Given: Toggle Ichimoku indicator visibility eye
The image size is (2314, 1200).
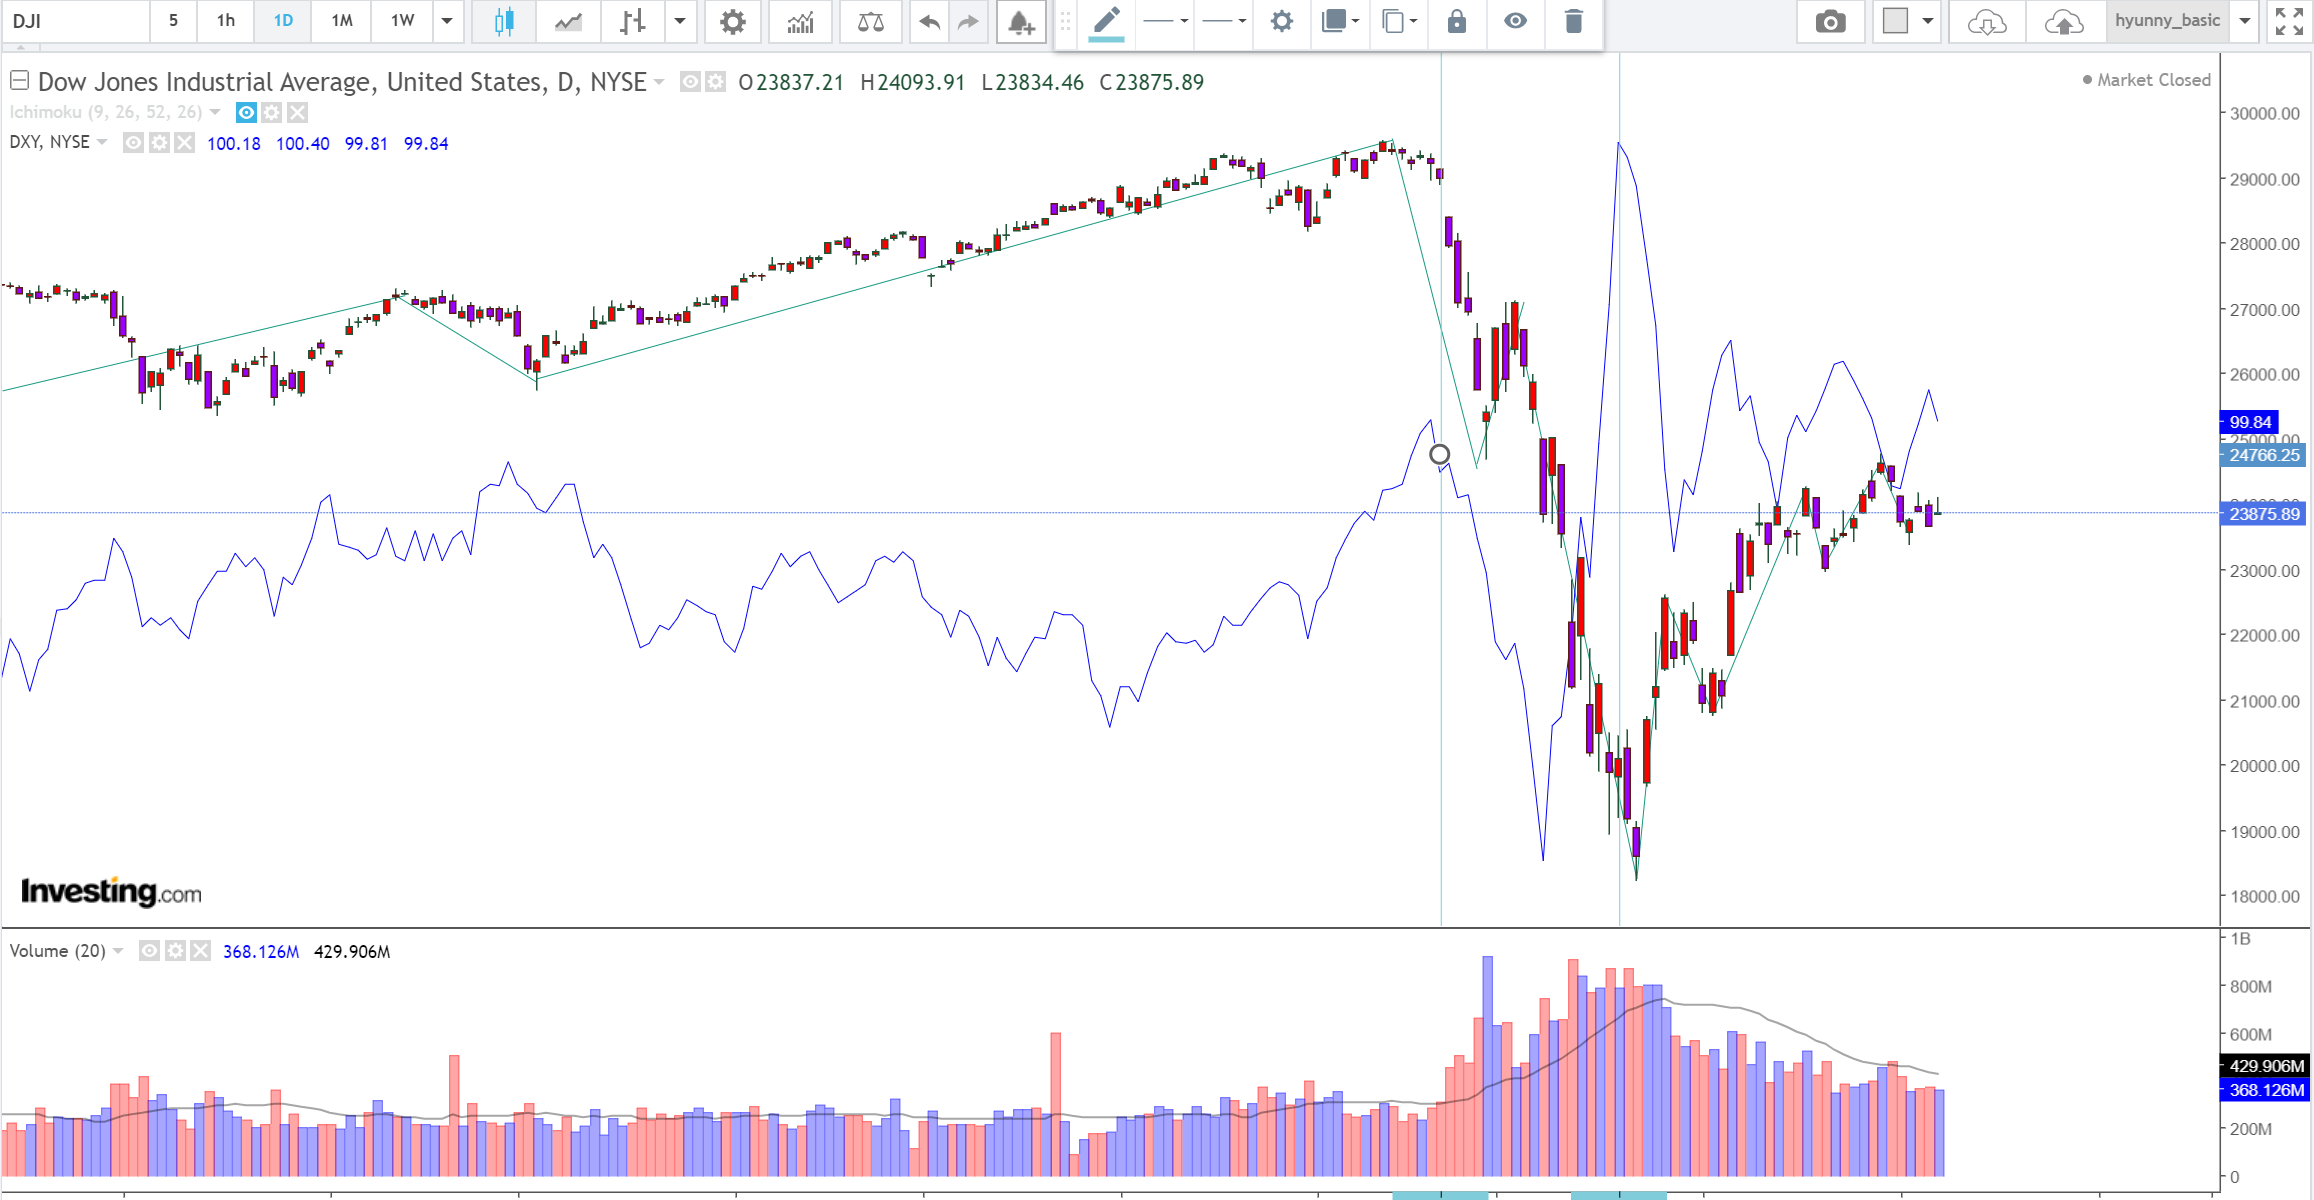Looking at the screenshot, I should point(246,112).
